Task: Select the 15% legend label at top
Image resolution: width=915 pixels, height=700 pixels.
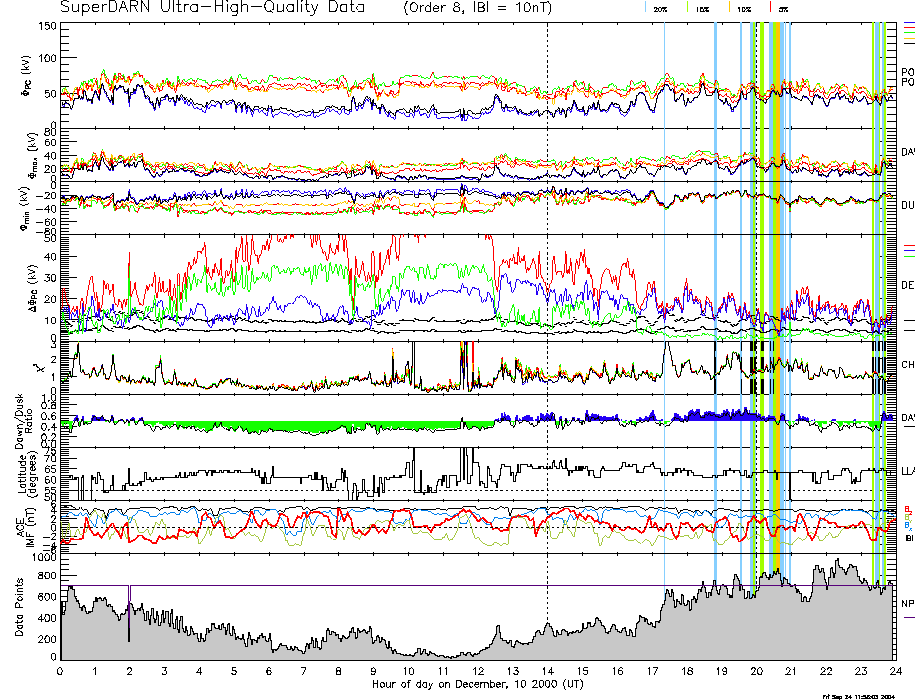Action: 702,9
